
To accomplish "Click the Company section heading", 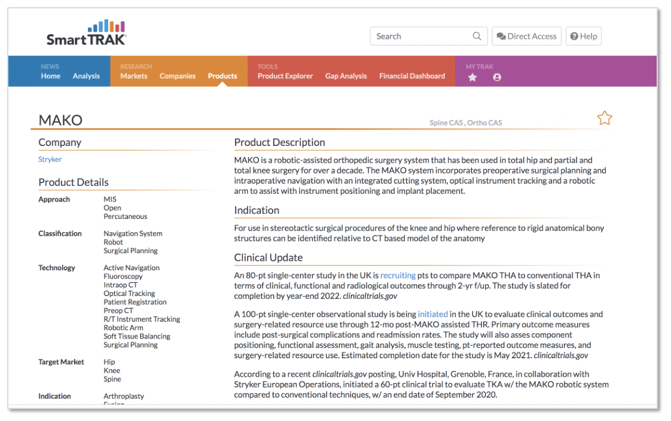I will [59, 142].
